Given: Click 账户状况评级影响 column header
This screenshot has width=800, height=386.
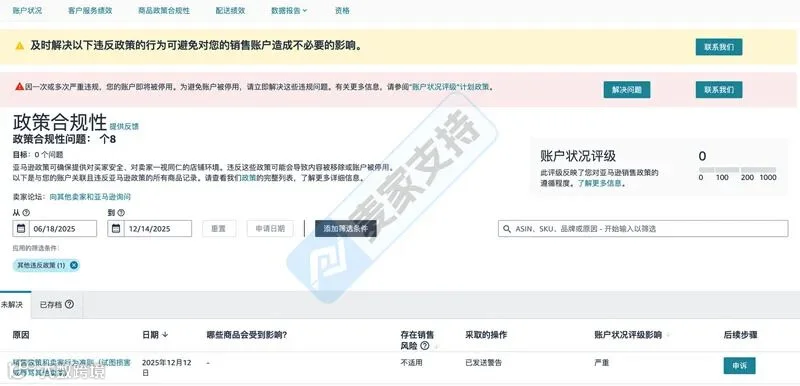Looking at the screenshot, I should (628, 335).
